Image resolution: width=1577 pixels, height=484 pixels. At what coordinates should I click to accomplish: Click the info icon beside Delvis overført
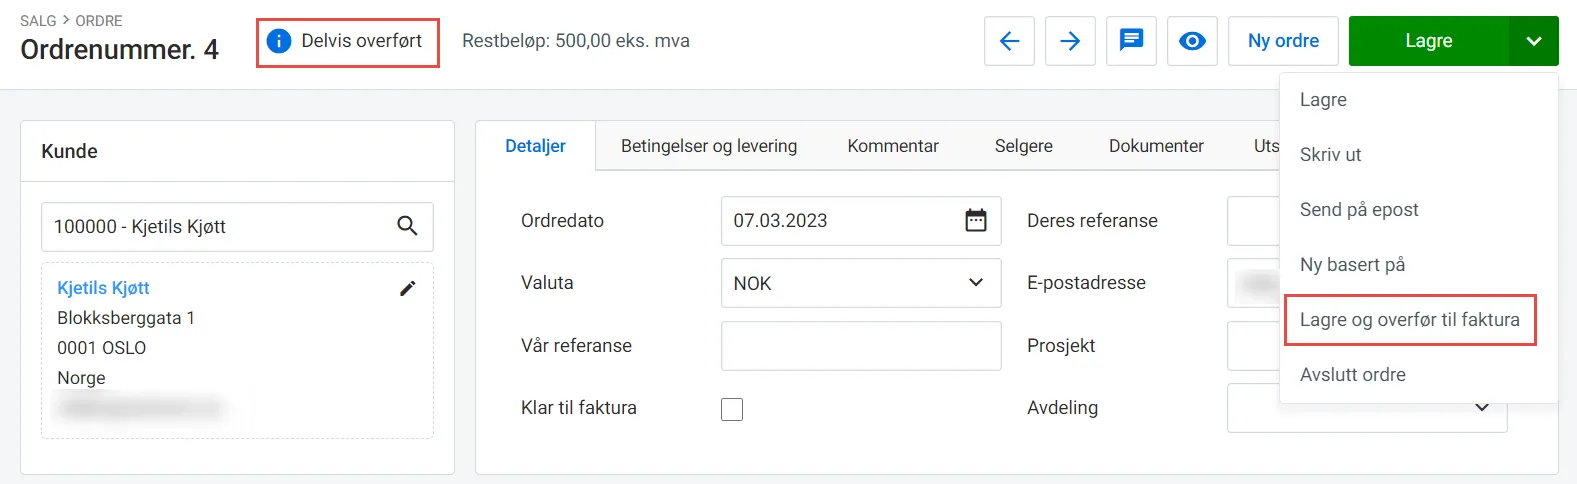click(x=279, y=41)
